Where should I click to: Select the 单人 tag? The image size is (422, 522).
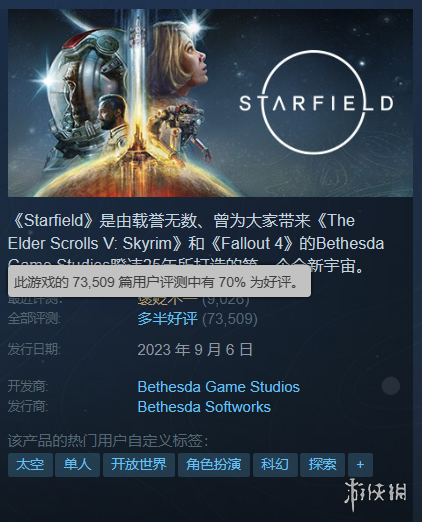tap(77, 465)
